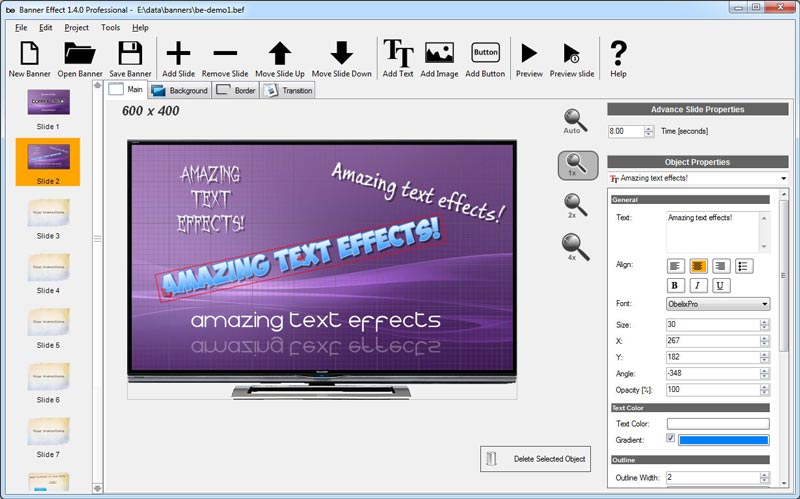The height and width of the screenshot is (499, 800).
Task: Switch to the Main tab
Action: (x=126, y=89)
